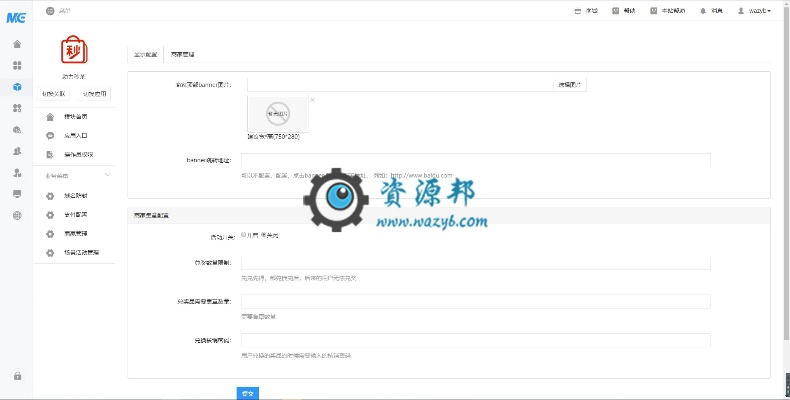Switch to the second settings tab
Image resolution: width=790 pixels, height=400 pixels.
coord(182,54)
